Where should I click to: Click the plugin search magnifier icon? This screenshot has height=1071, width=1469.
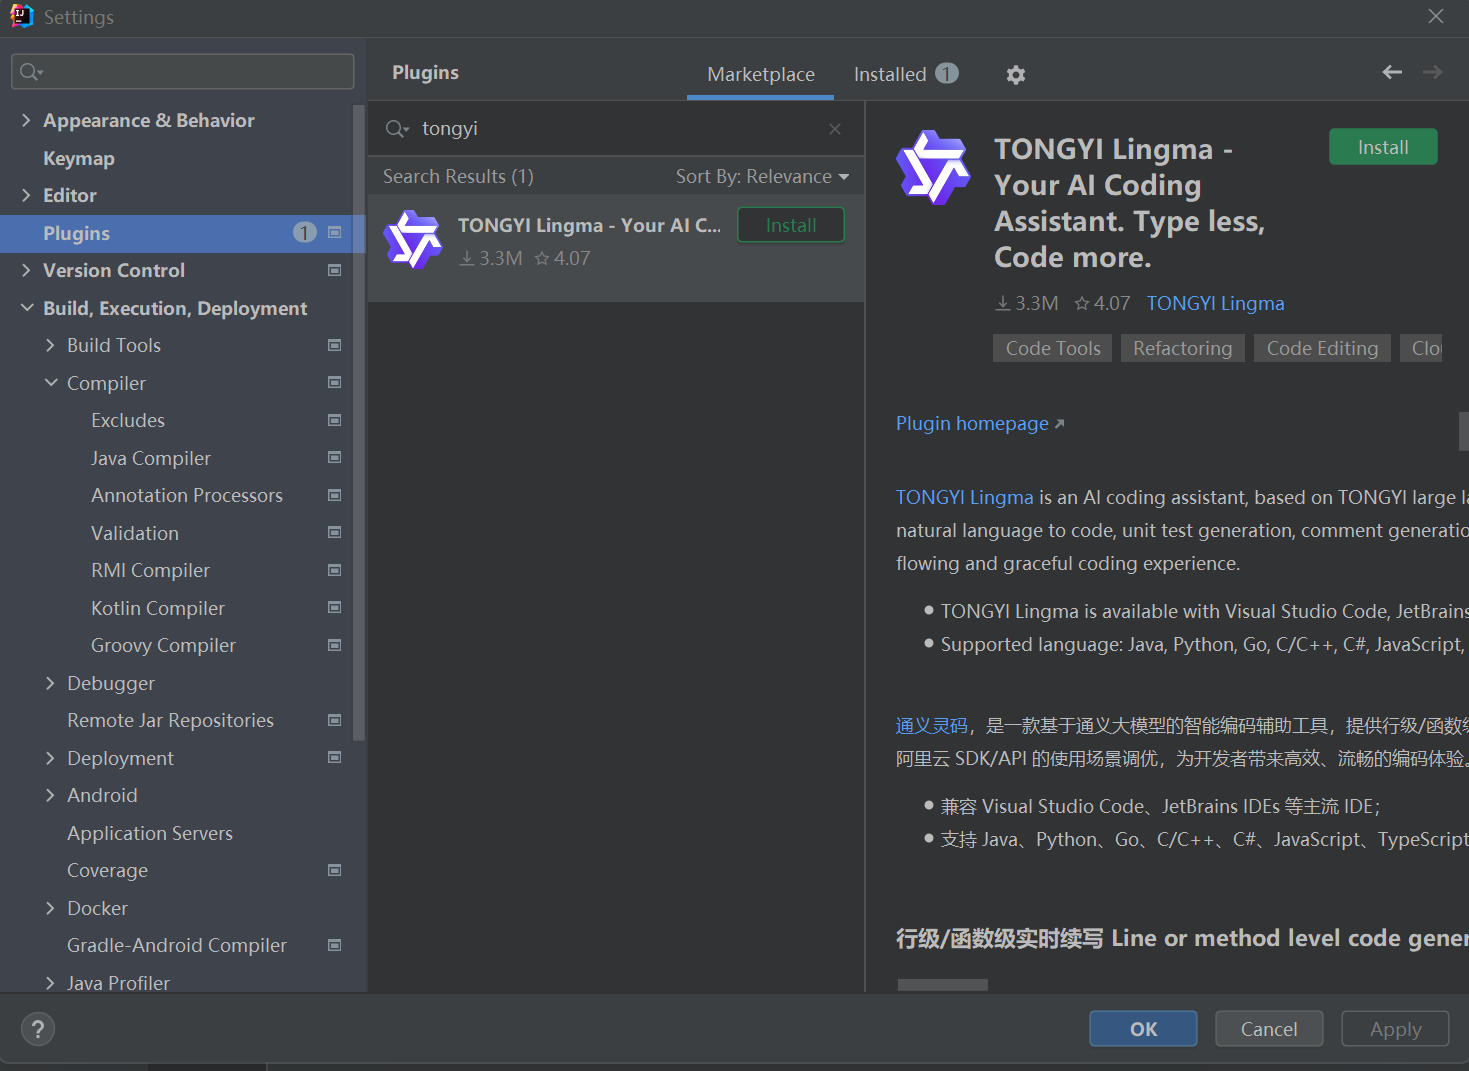(397, 129)
